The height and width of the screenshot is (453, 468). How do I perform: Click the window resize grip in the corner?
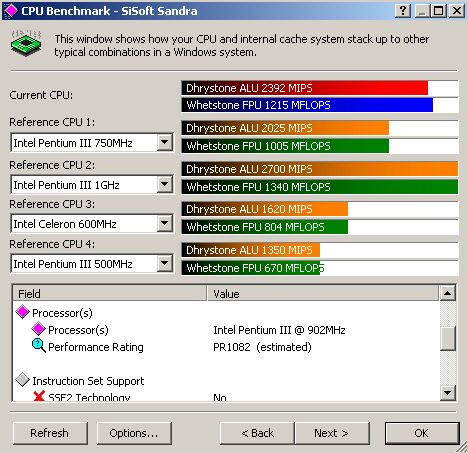462,447
